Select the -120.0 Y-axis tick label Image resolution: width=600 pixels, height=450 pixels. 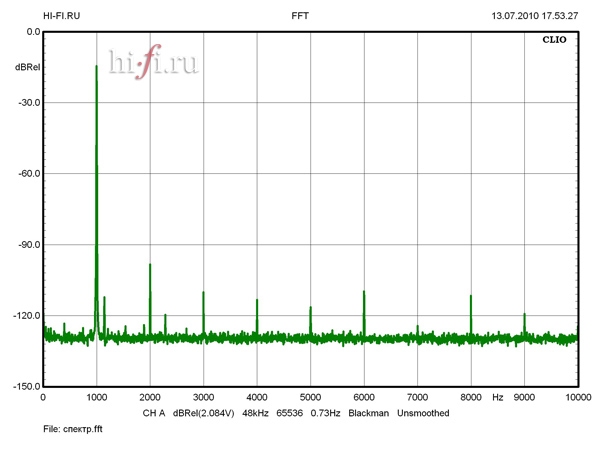(25, 315)
